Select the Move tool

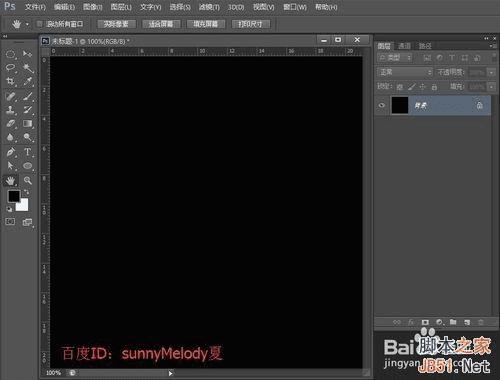28,54
